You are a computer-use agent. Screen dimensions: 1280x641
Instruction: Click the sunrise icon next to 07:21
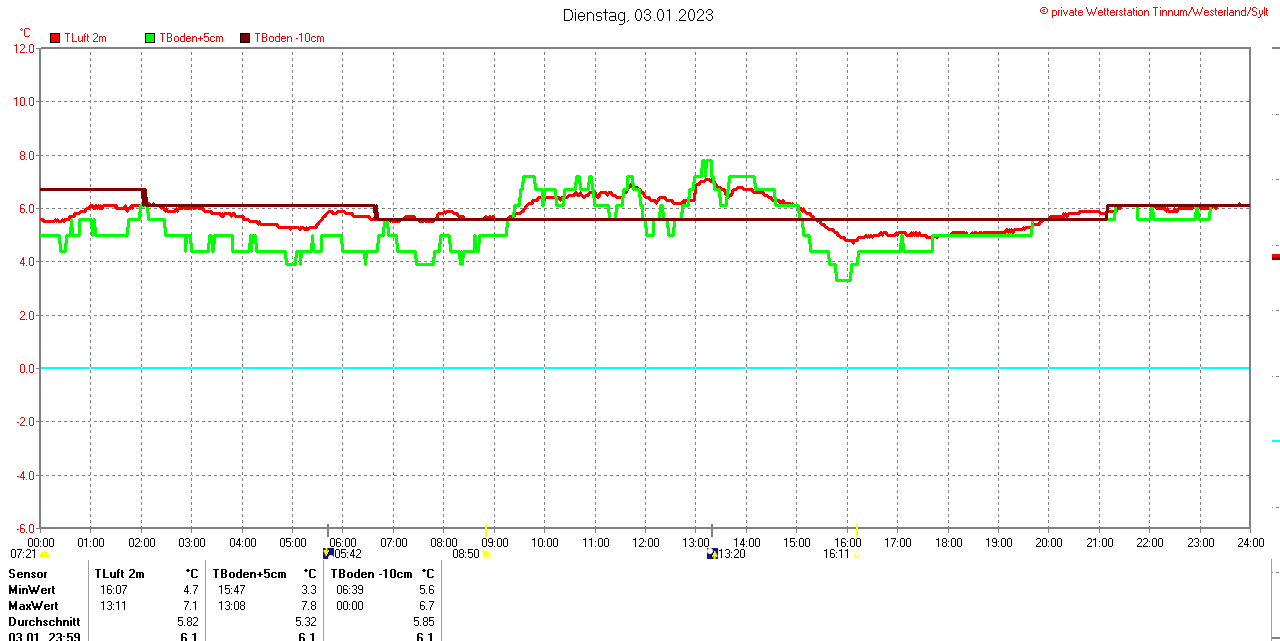click(x=44, y=554)
